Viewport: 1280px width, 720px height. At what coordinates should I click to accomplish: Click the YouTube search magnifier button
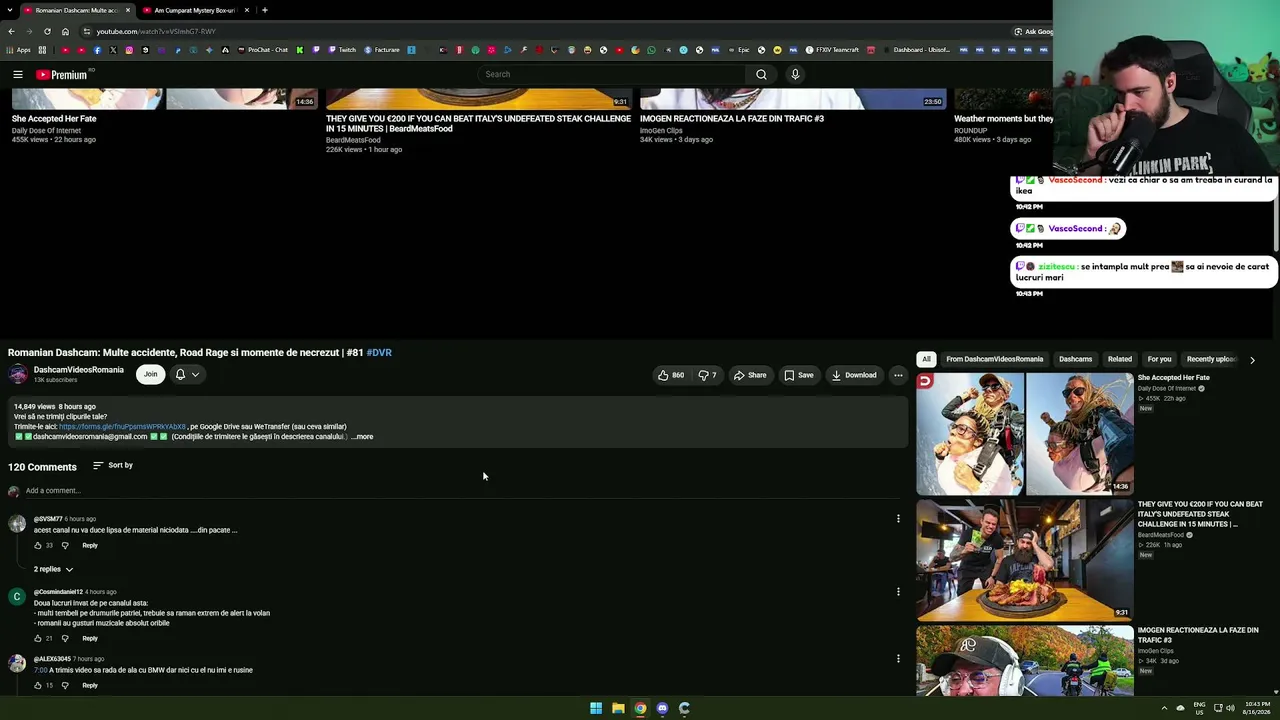click(x=761, y=74)
